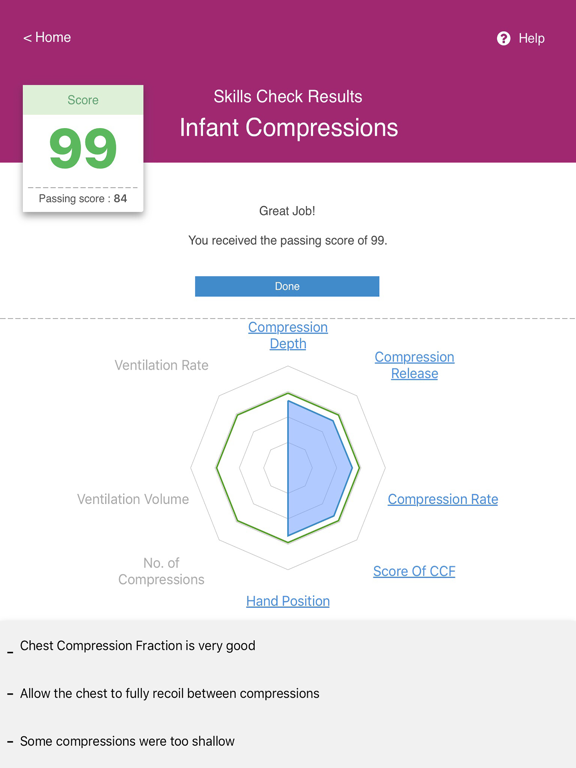Image resolution: width=576 pixels, height=768 pixels.
Task: Select the Hand Position link
Action: point(288,601)
